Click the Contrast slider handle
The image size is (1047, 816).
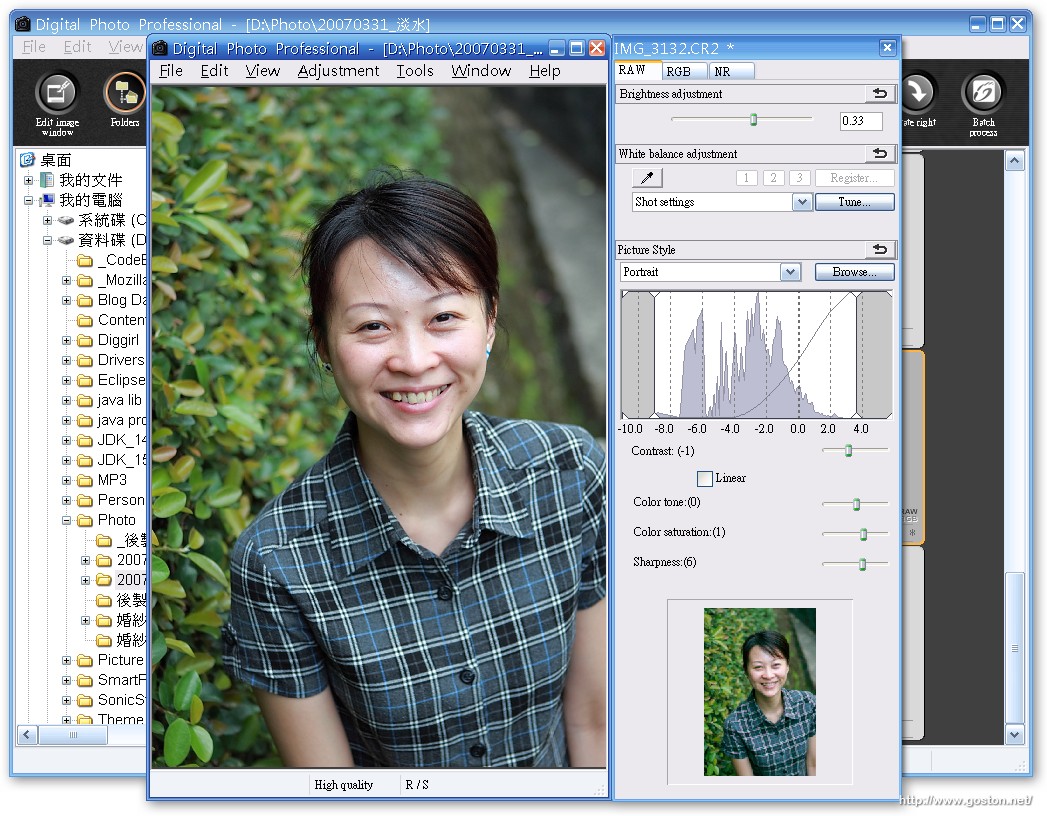tap(849, 451)
